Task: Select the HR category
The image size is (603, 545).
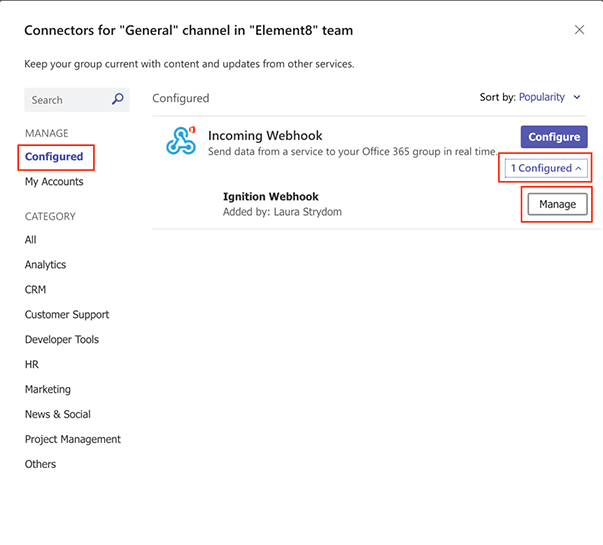Action: click(x=32, y=364)
